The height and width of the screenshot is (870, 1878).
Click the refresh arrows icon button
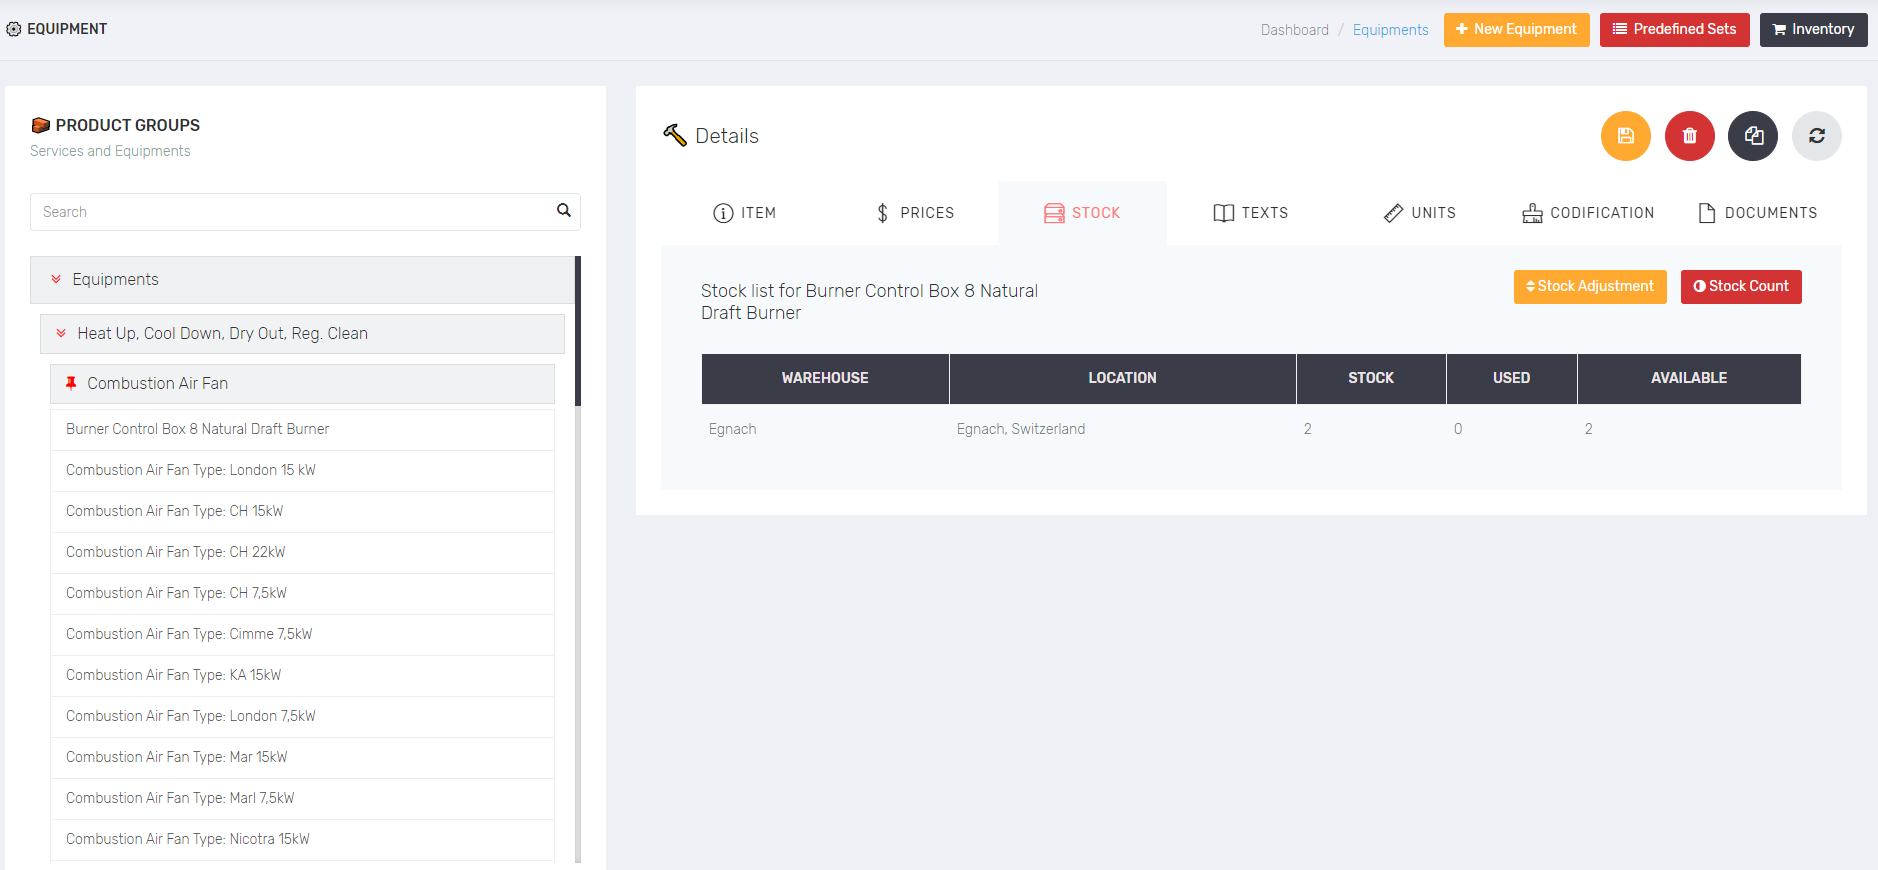coord(1816,136)
